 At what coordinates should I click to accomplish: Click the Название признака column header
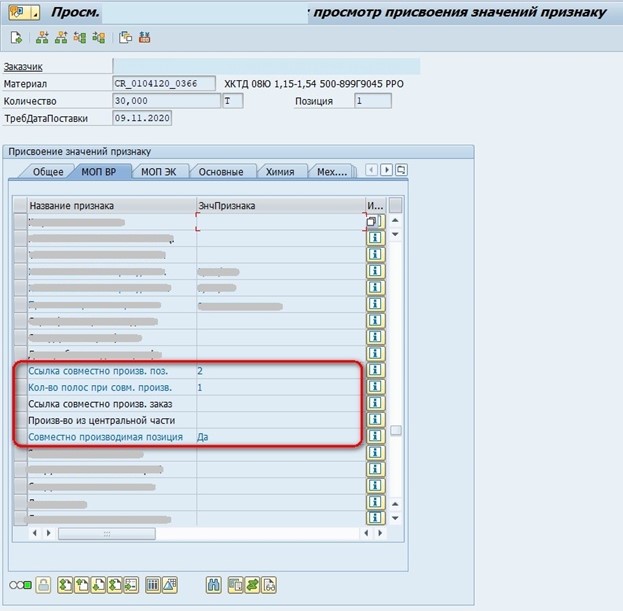pyautogui.click(x=112, y=205)
